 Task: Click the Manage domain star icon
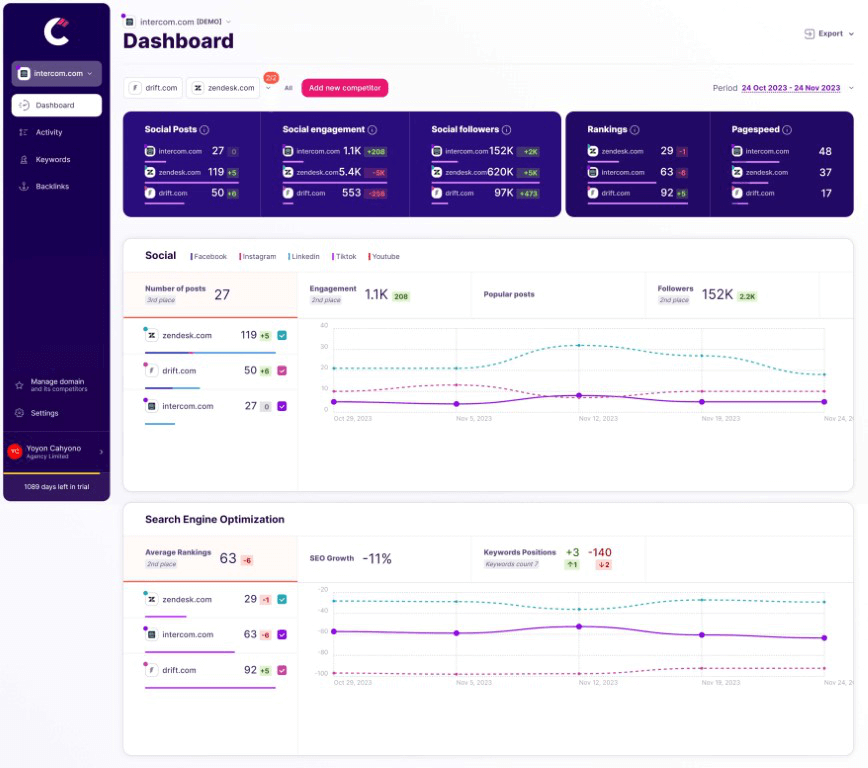click(x=19, y=385)
